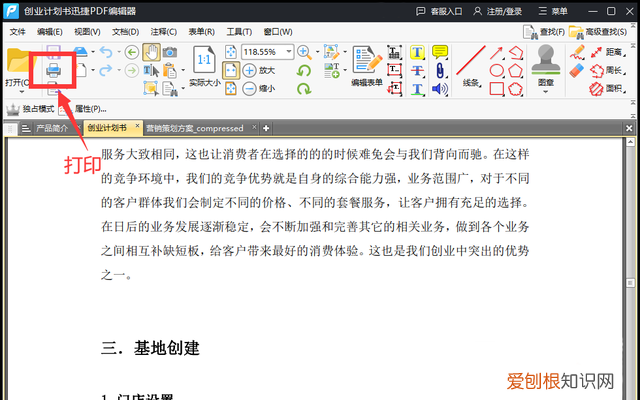This screenshot has width=640, height=400.
Task: Select the cloud shape tool
Action: pyautogui.click(x=515, y=89)
